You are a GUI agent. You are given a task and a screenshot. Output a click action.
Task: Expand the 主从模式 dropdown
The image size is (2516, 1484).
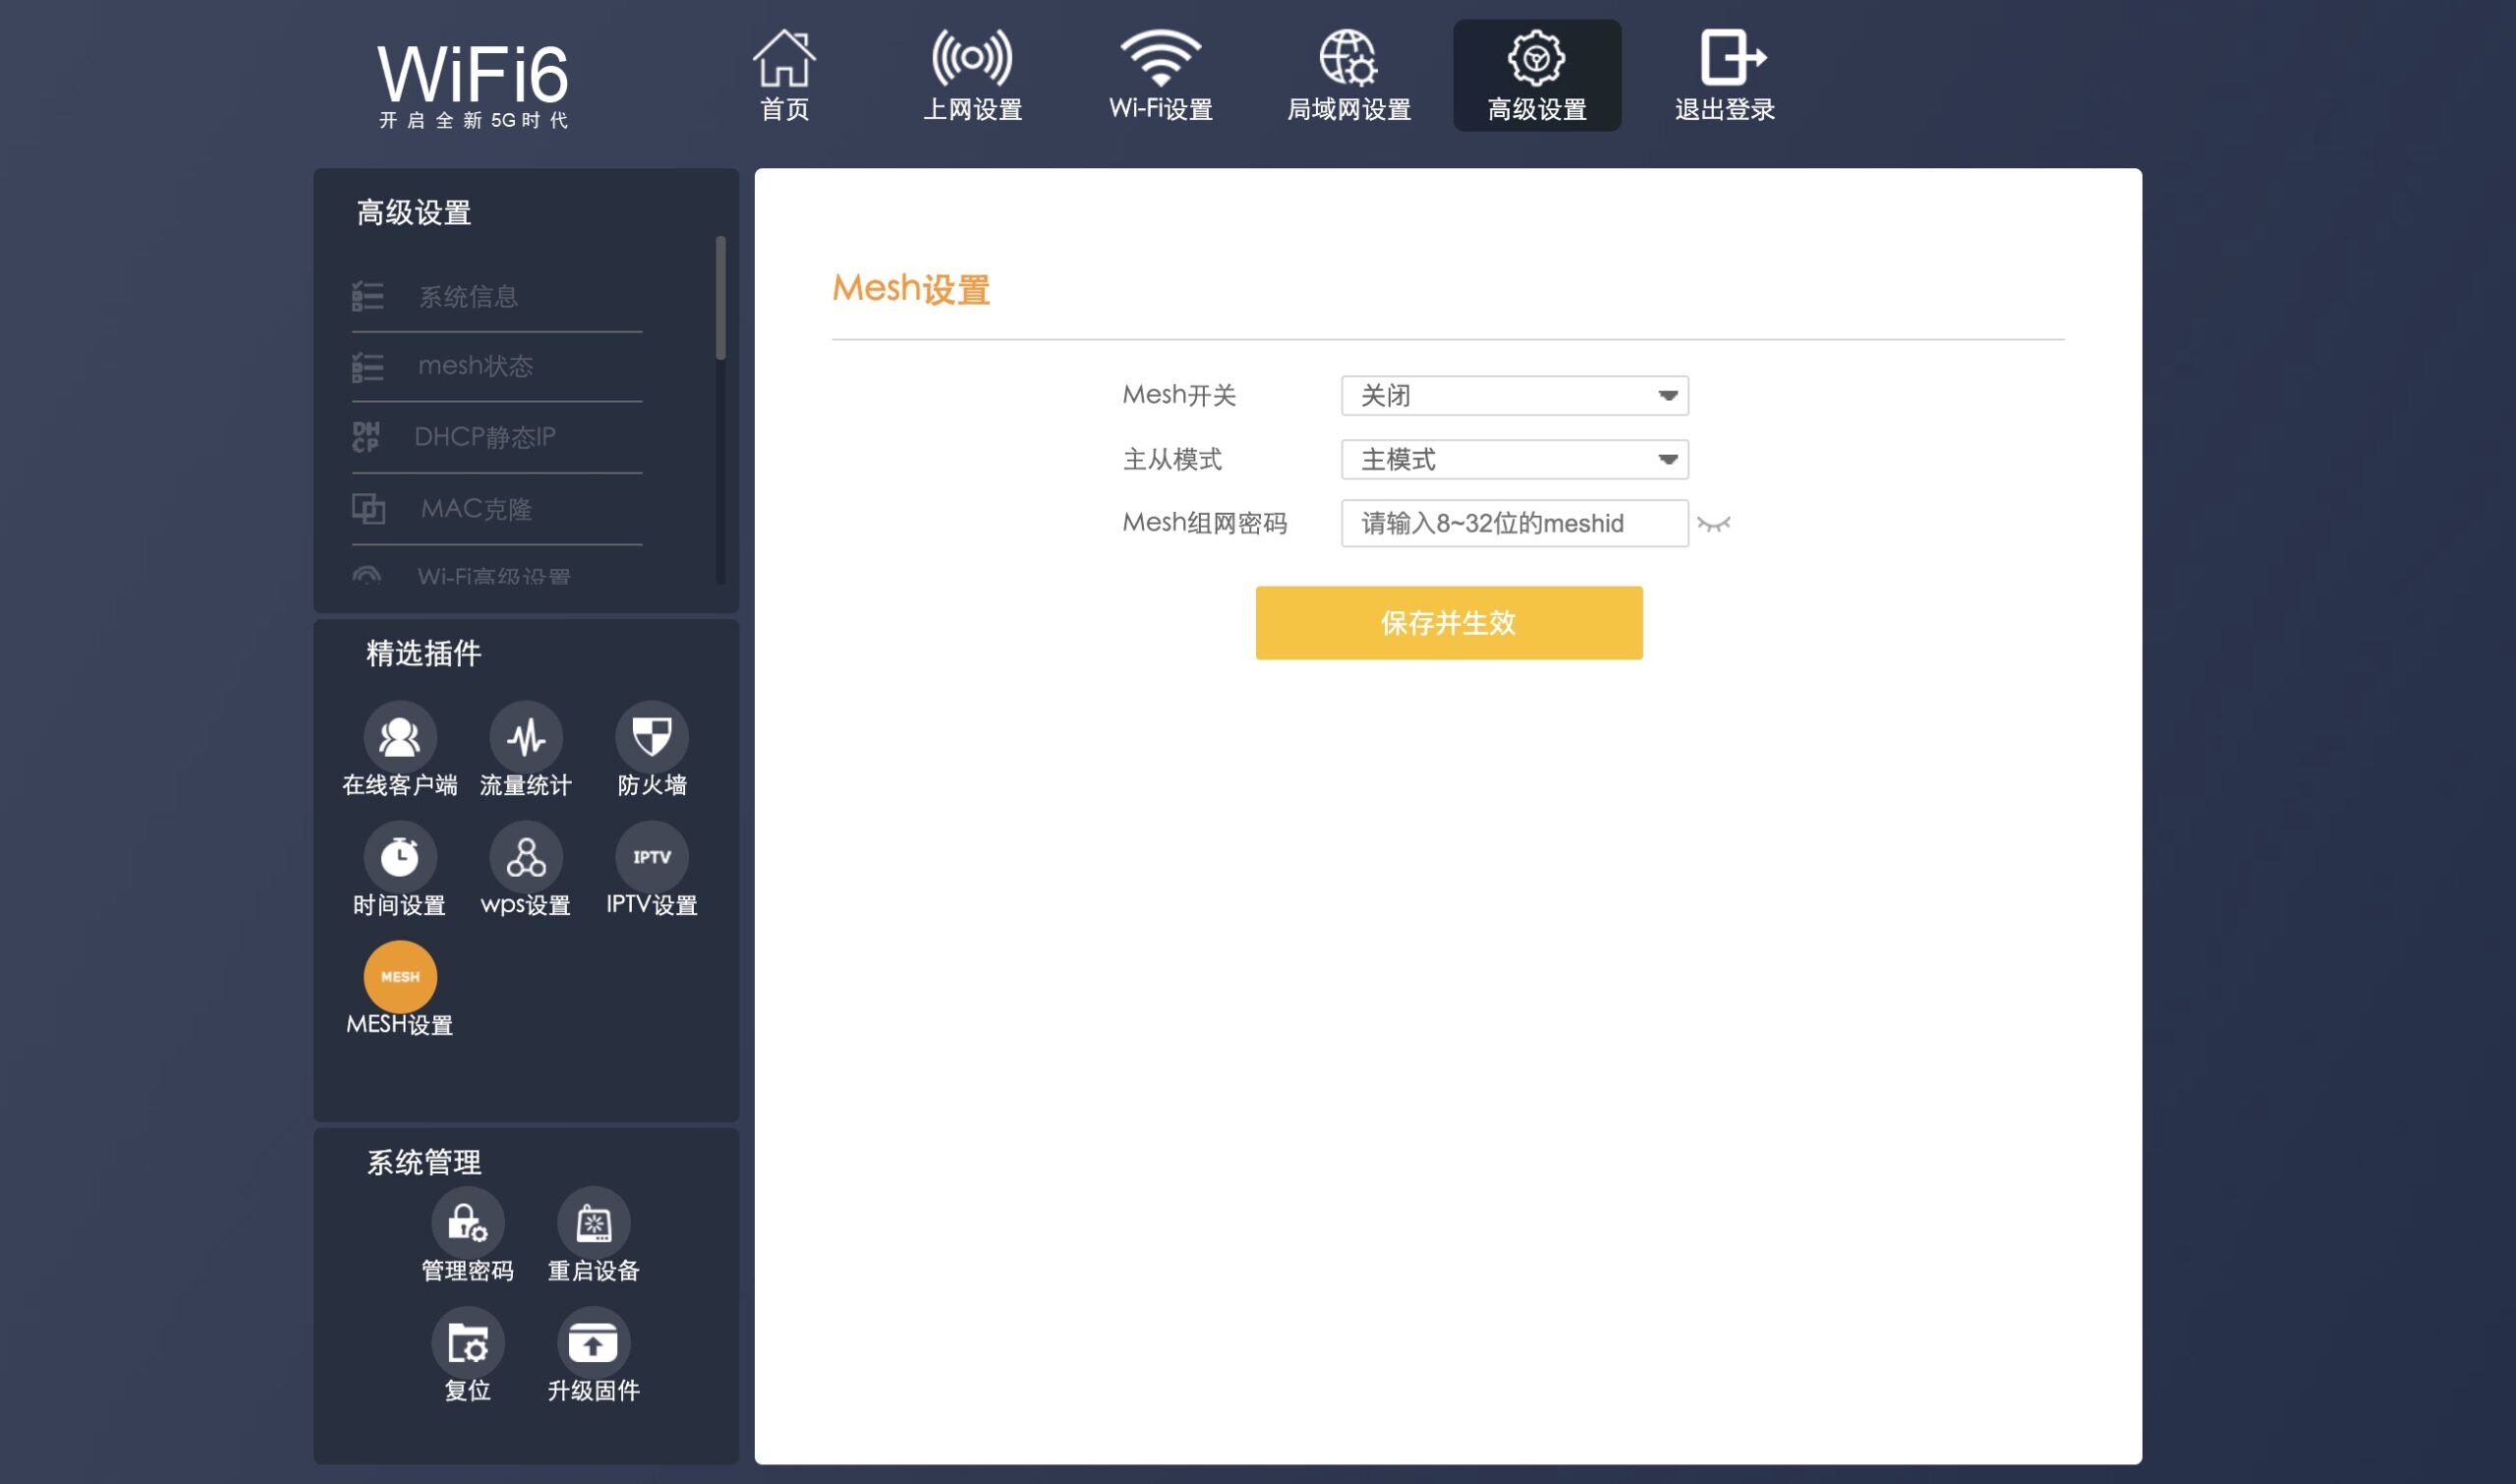tap(1514, 460)
